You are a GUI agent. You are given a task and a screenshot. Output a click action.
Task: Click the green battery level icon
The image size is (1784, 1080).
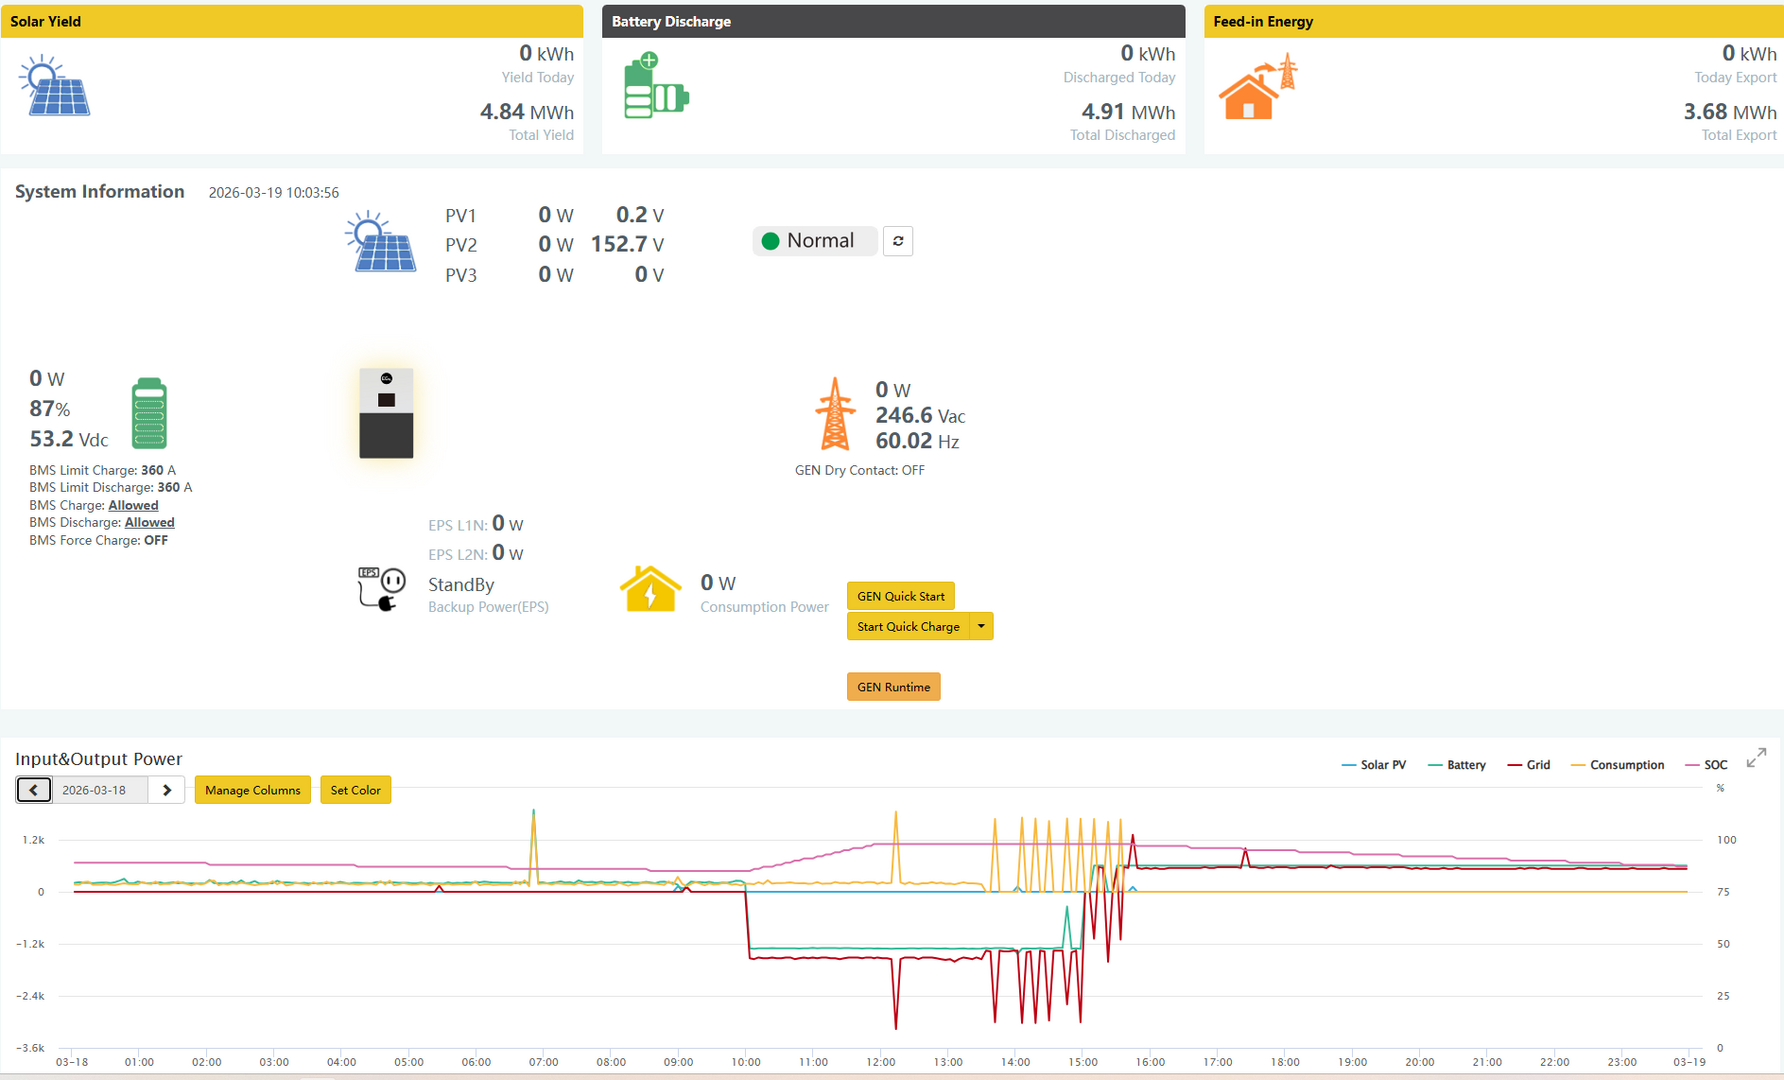[149, 413]
